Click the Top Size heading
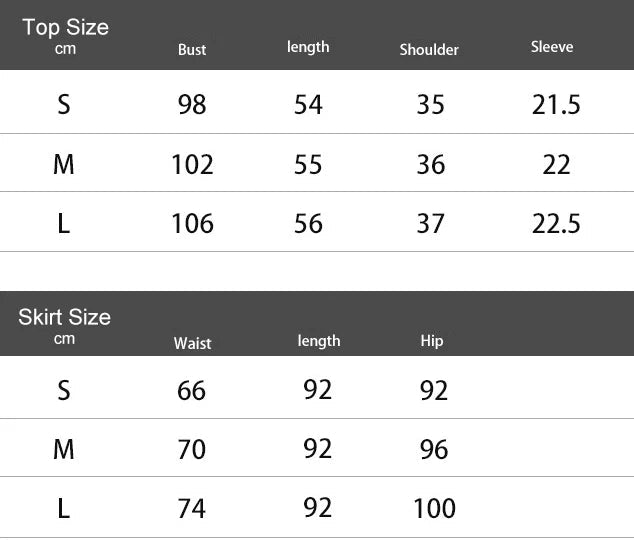 point(65,27)
